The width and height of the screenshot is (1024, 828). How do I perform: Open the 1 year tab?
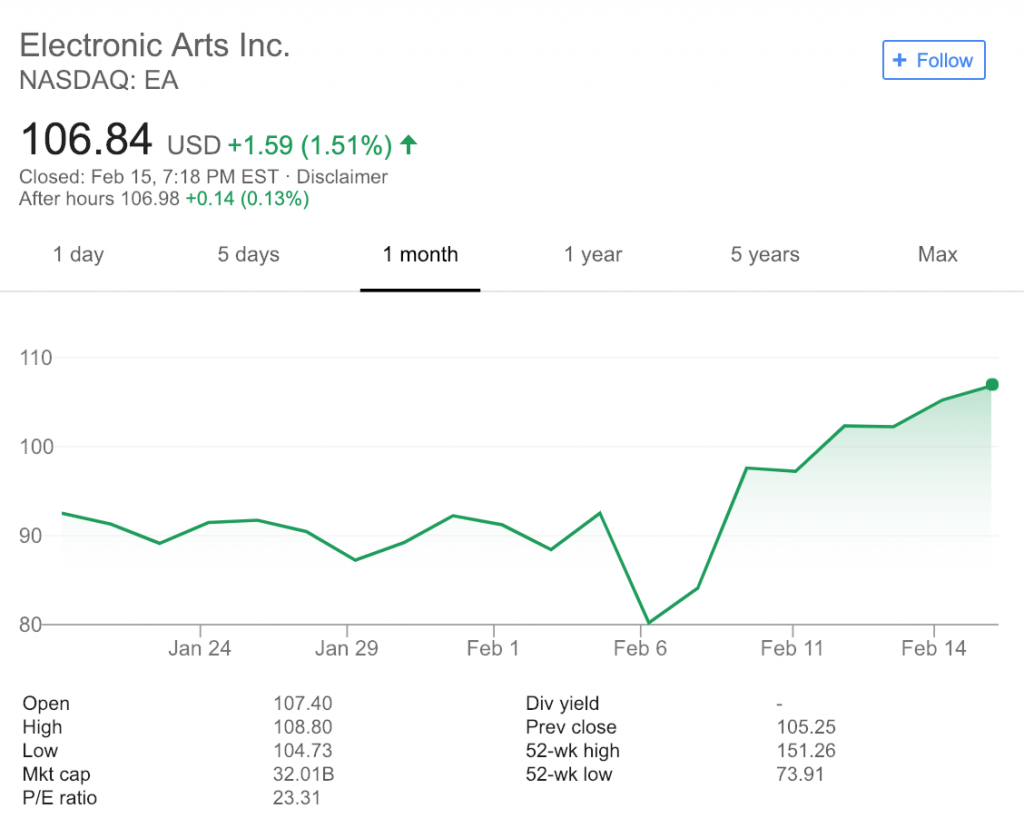click(593, 254)
